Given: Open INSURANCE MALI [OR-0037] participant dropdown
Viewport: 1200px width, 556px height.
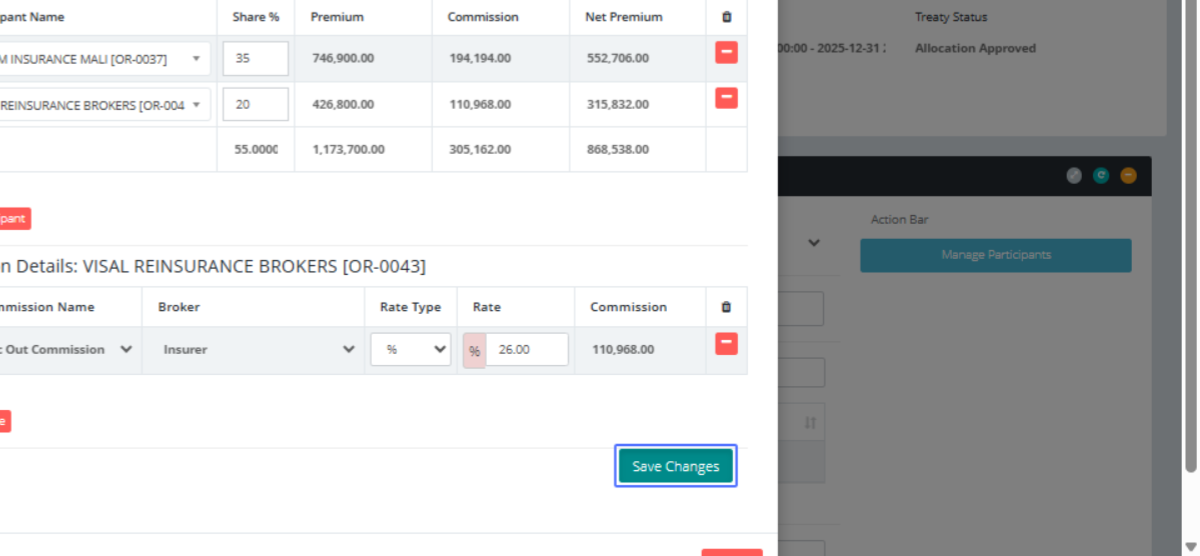Looking at the screenshot, I should [100, 59].
